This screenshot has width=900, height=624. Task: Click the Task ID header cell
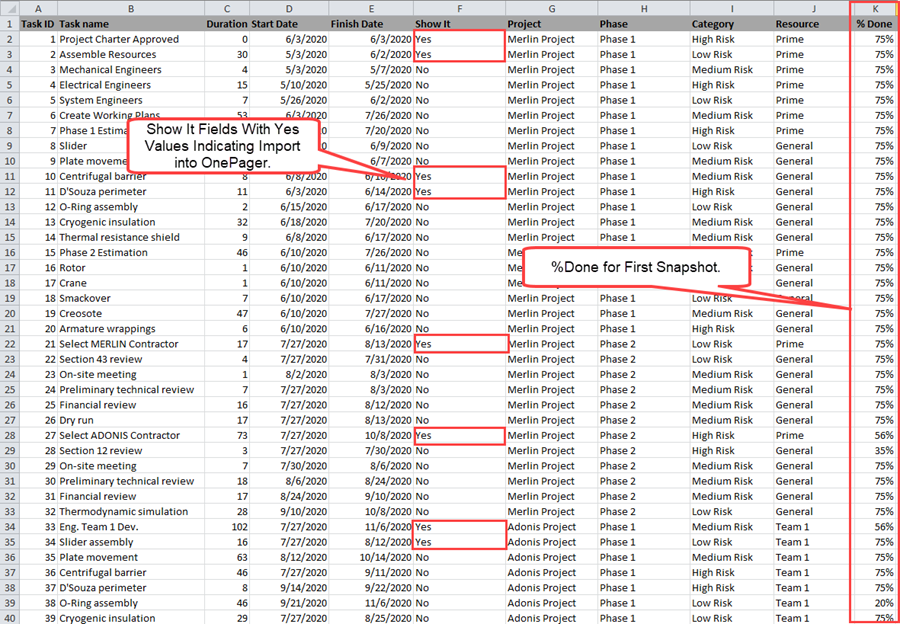click(37, 23)
